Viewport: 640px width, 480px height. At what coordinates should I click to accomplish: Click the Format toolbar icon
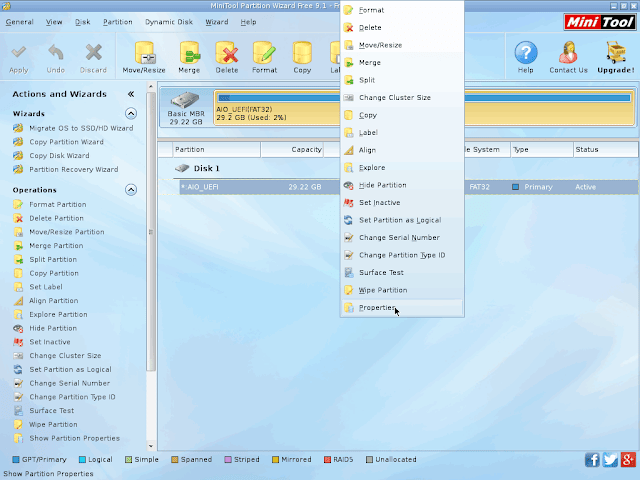264,53
